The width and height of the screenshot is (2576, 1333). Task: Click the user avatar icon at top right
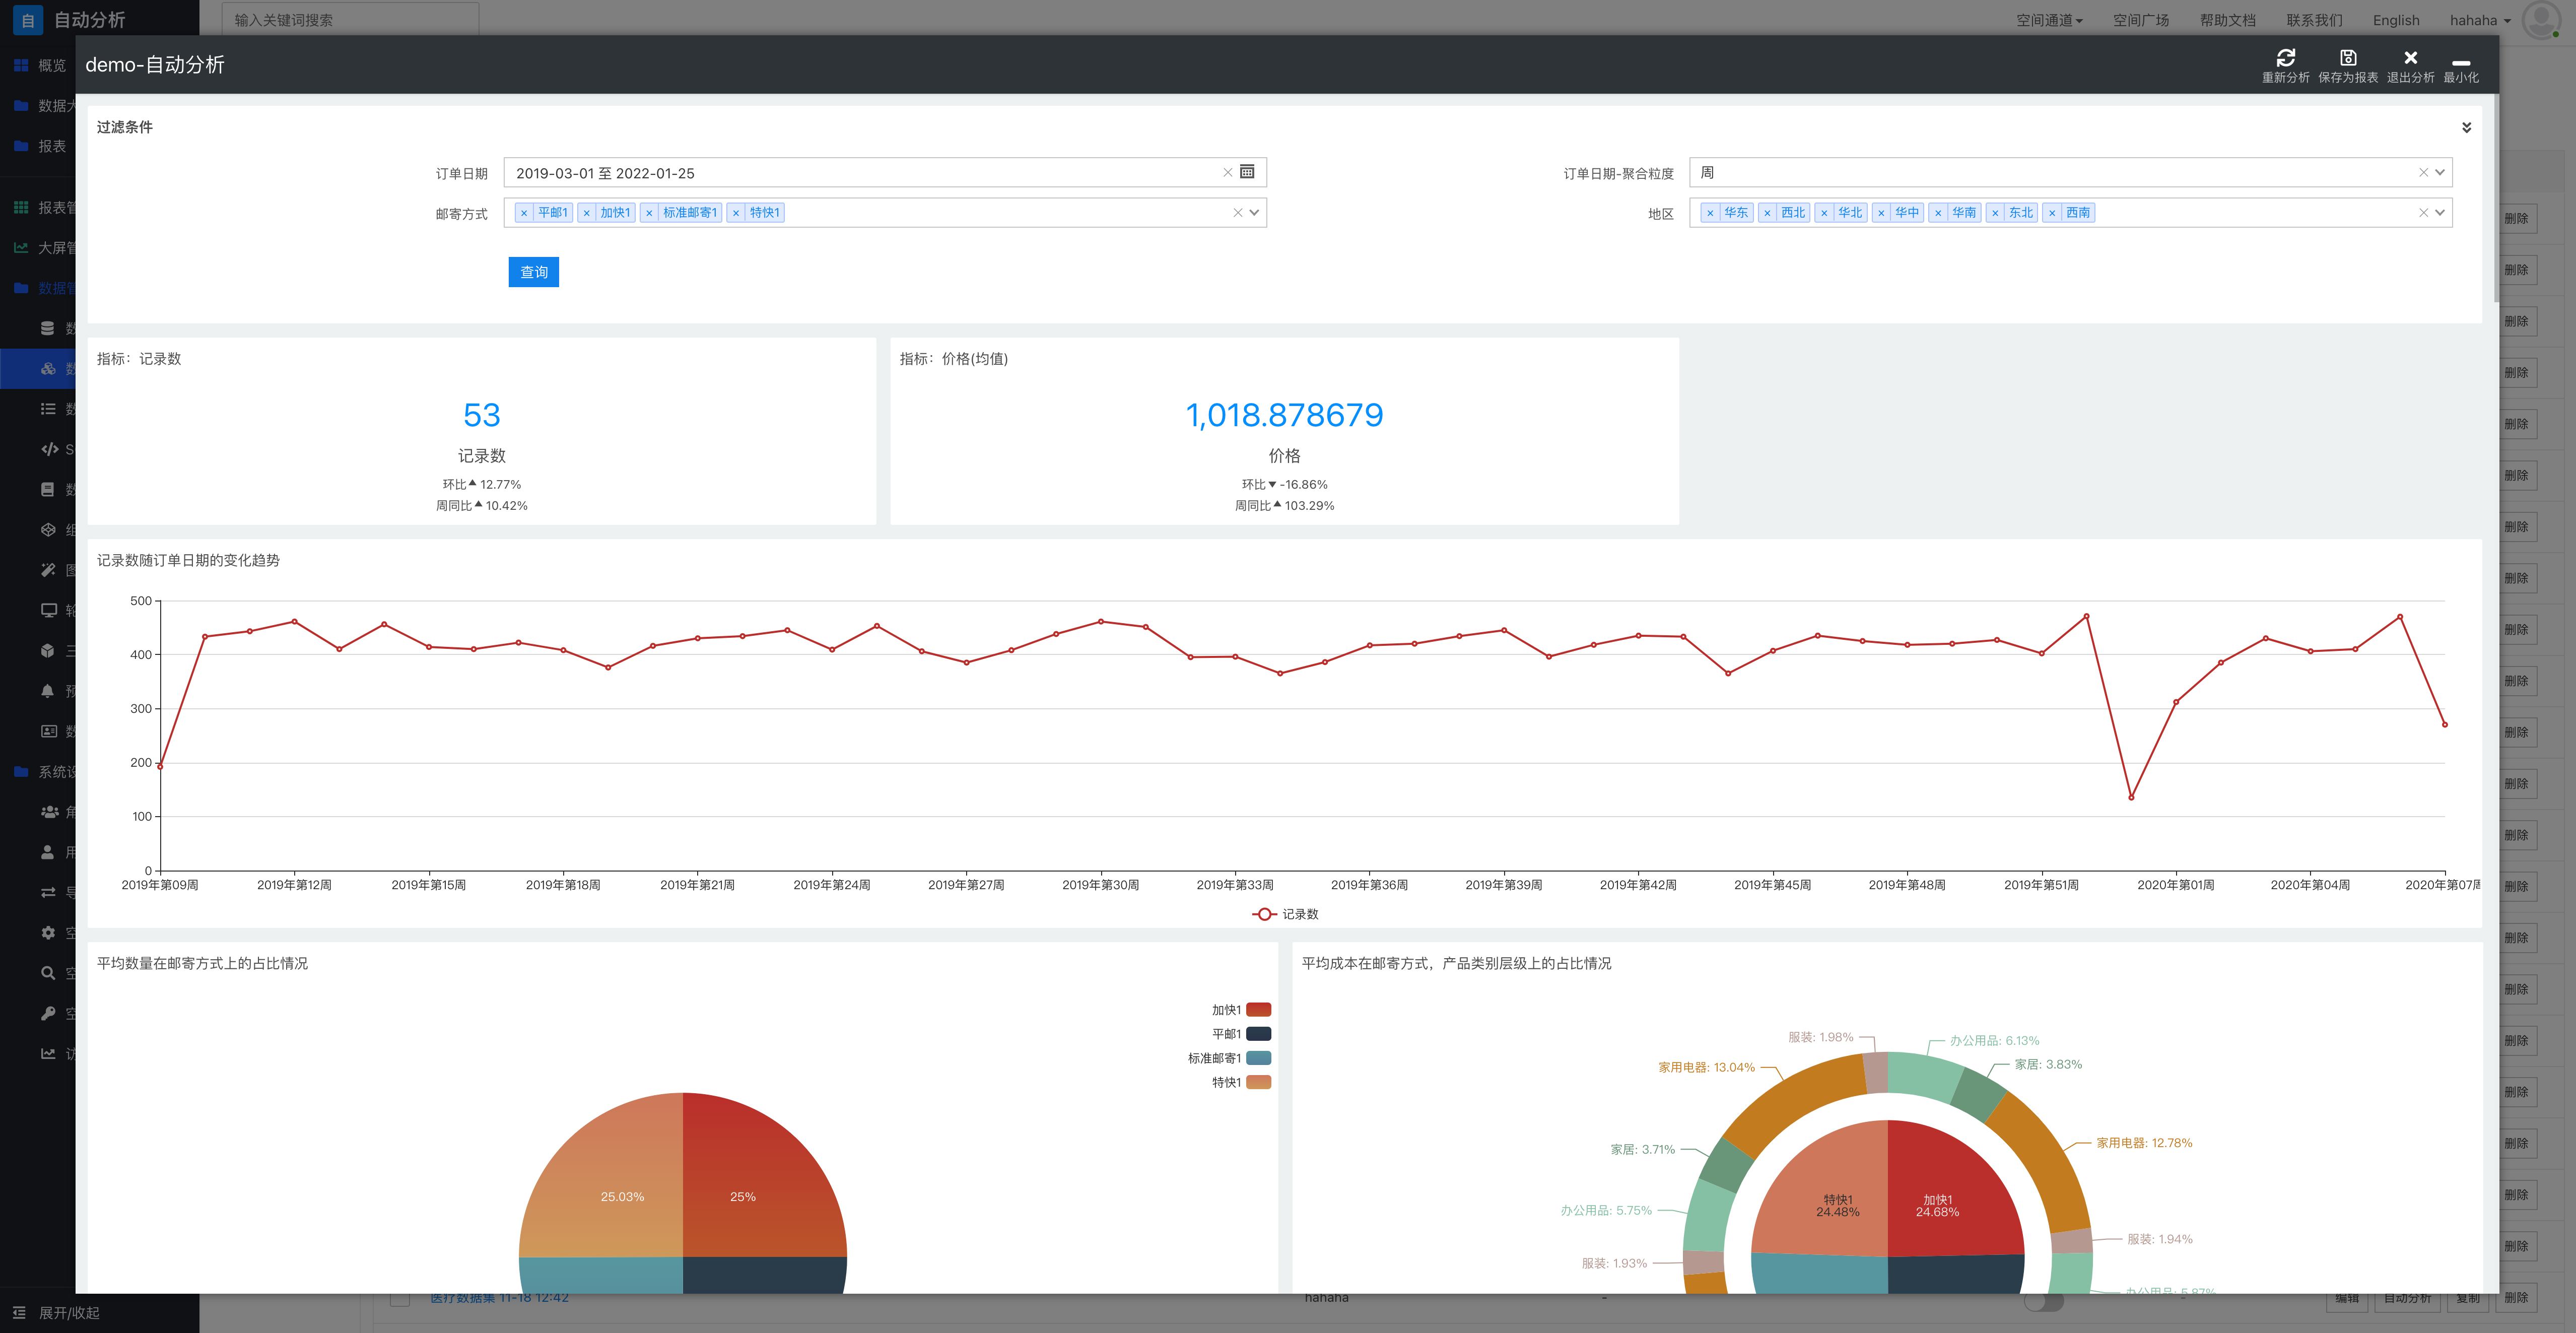2541,20
